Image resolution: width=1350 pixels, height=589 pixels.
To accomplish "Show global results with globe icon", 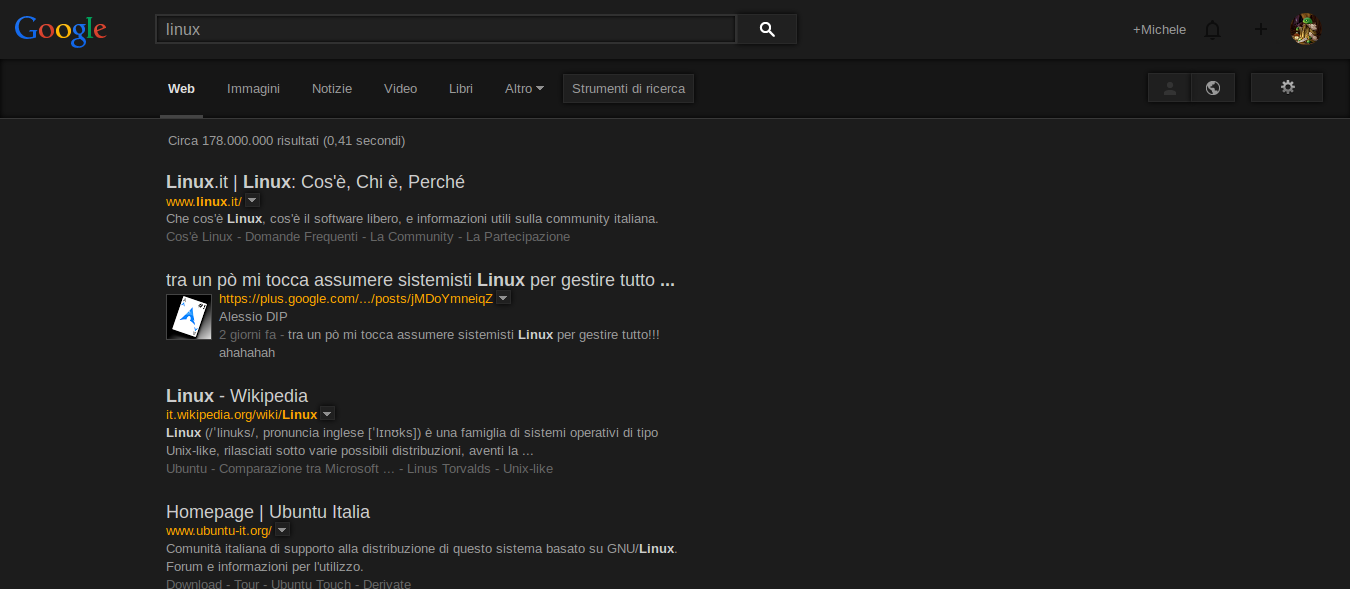I will pyautogui.click(x=1213, y=88).
